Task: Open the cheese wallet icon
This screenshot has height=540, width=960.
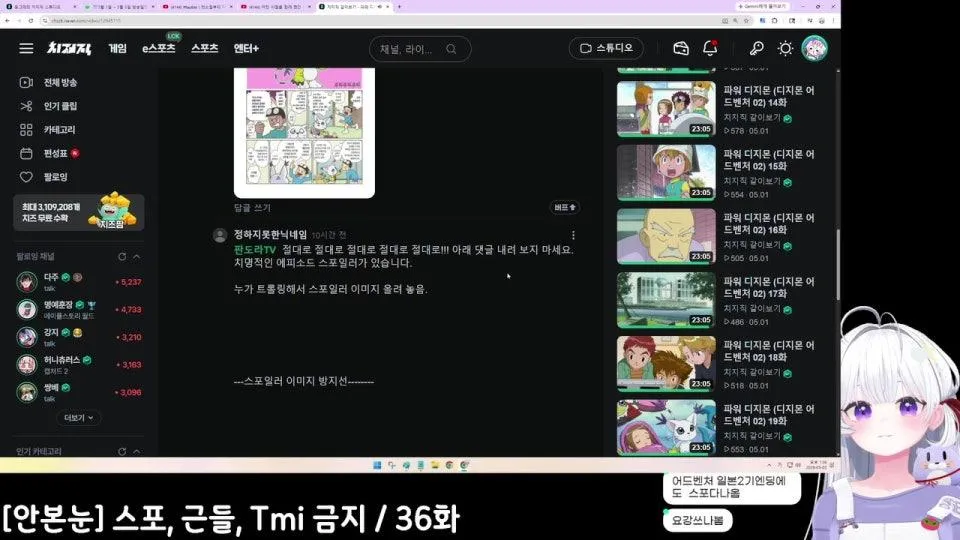Action: 681,48
